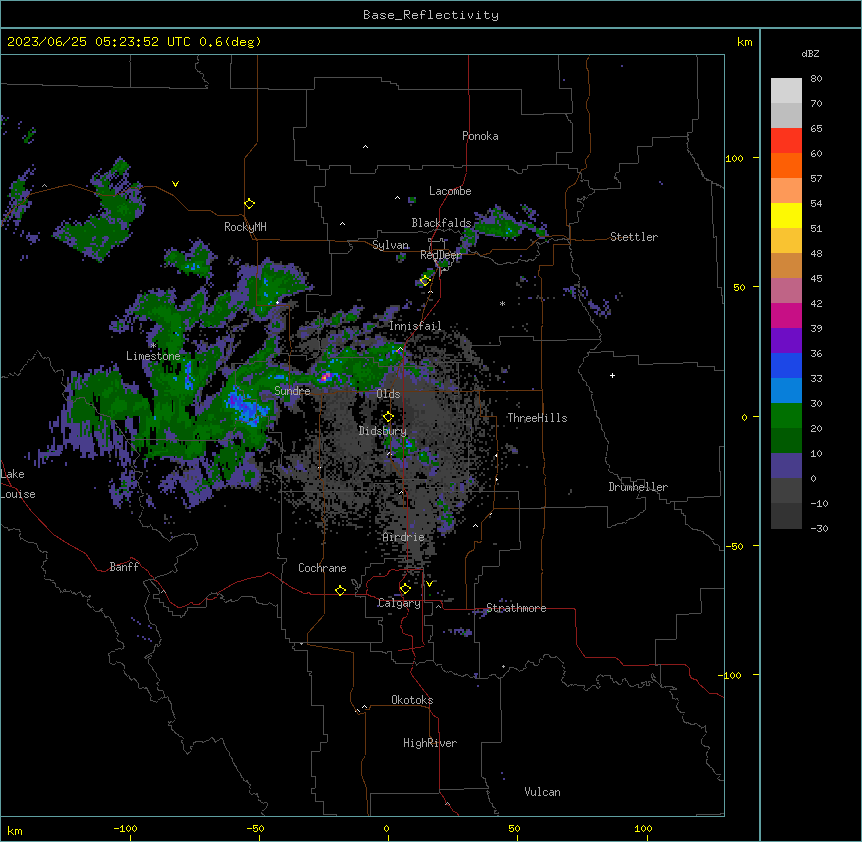Image resolution: width=862 pixels, height=842 pixels.
Task: Click the Sylvan label on the map
Action: [x=390, y=245]
